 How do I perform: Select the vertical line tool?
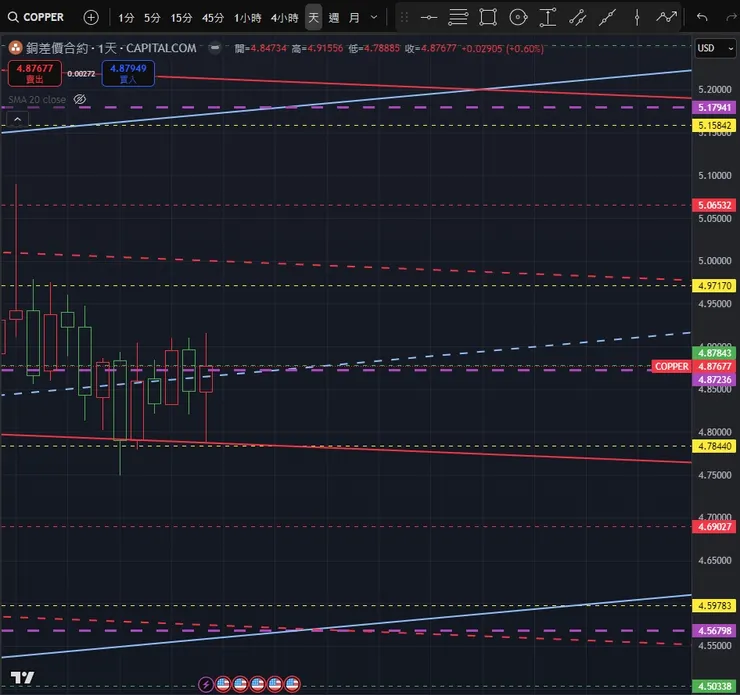637,17
